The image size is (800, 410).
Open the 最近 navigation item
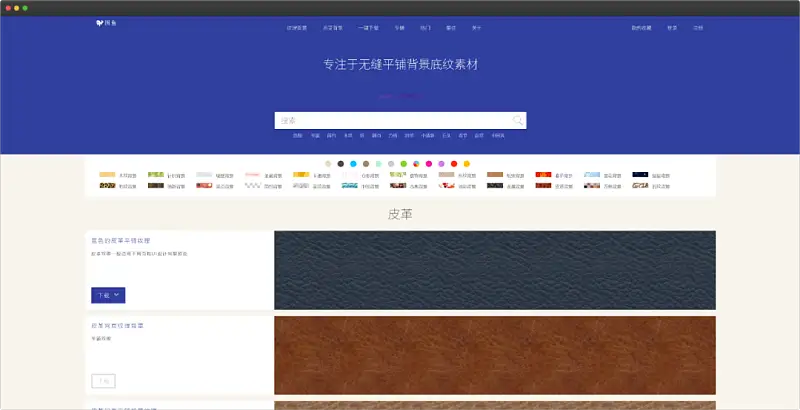point(451,28)
